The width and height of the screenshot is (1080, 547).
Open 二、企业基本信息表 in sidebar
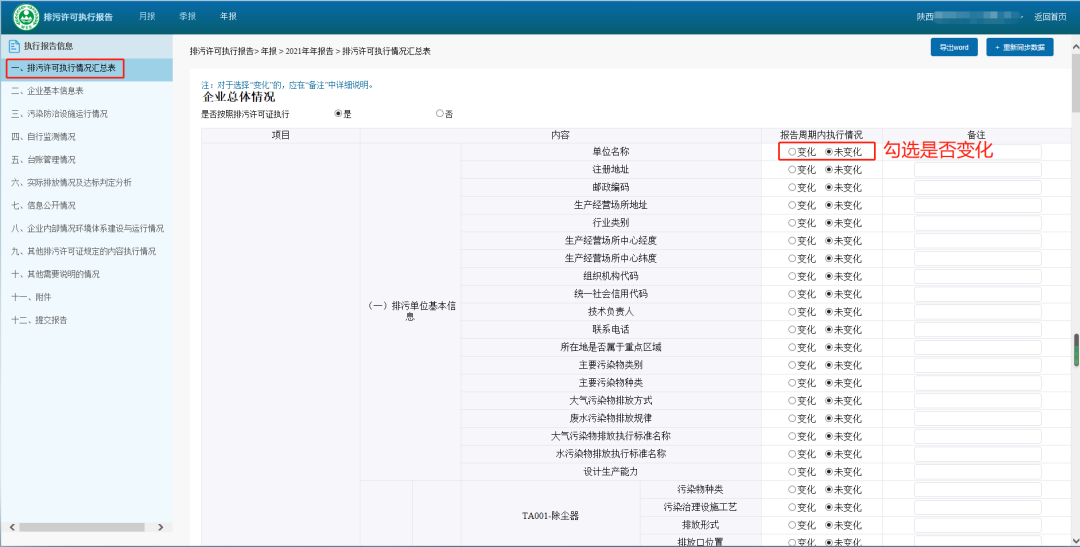[55, 91]
